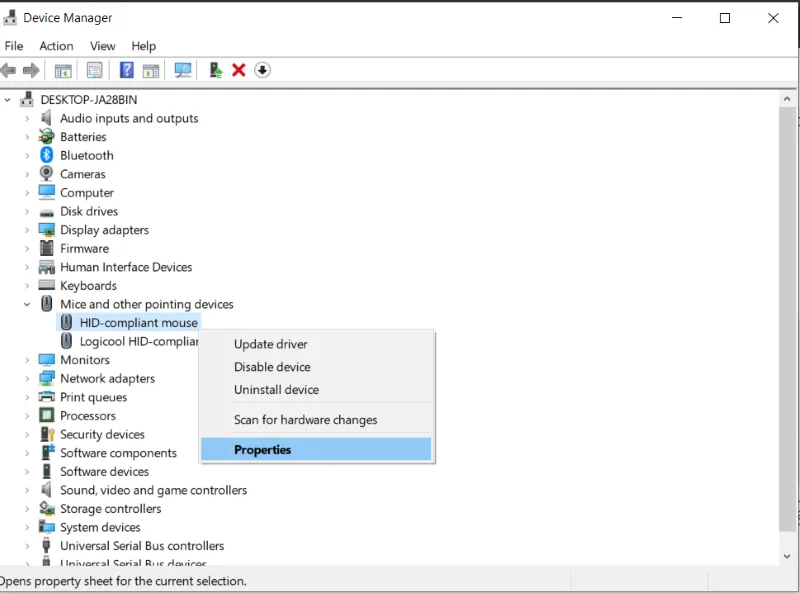This screenshot has height=594, width=800.
Task: Open the Action menu
Action: pyautogui.click(x=56, y=45)
